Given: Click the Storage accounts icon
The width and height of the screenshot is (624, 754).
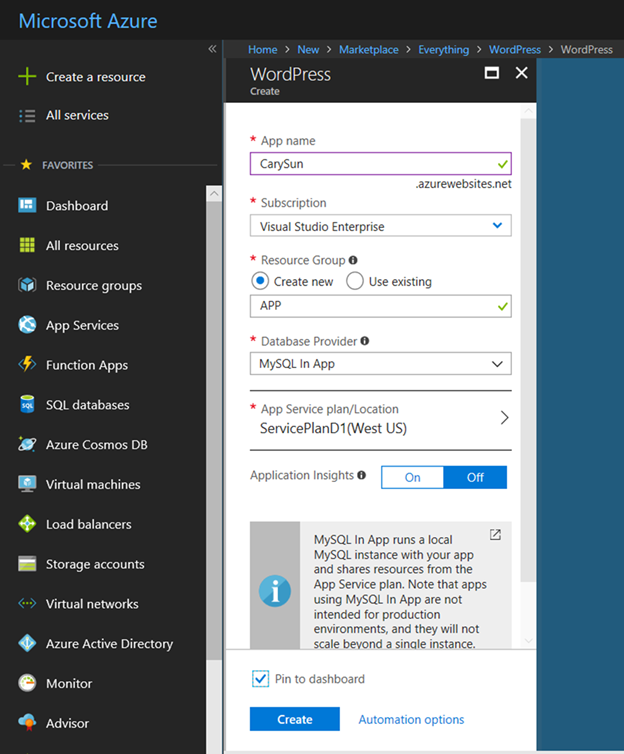Looking at the screenshot, I should pyautogui.click(x=27, y=564).
